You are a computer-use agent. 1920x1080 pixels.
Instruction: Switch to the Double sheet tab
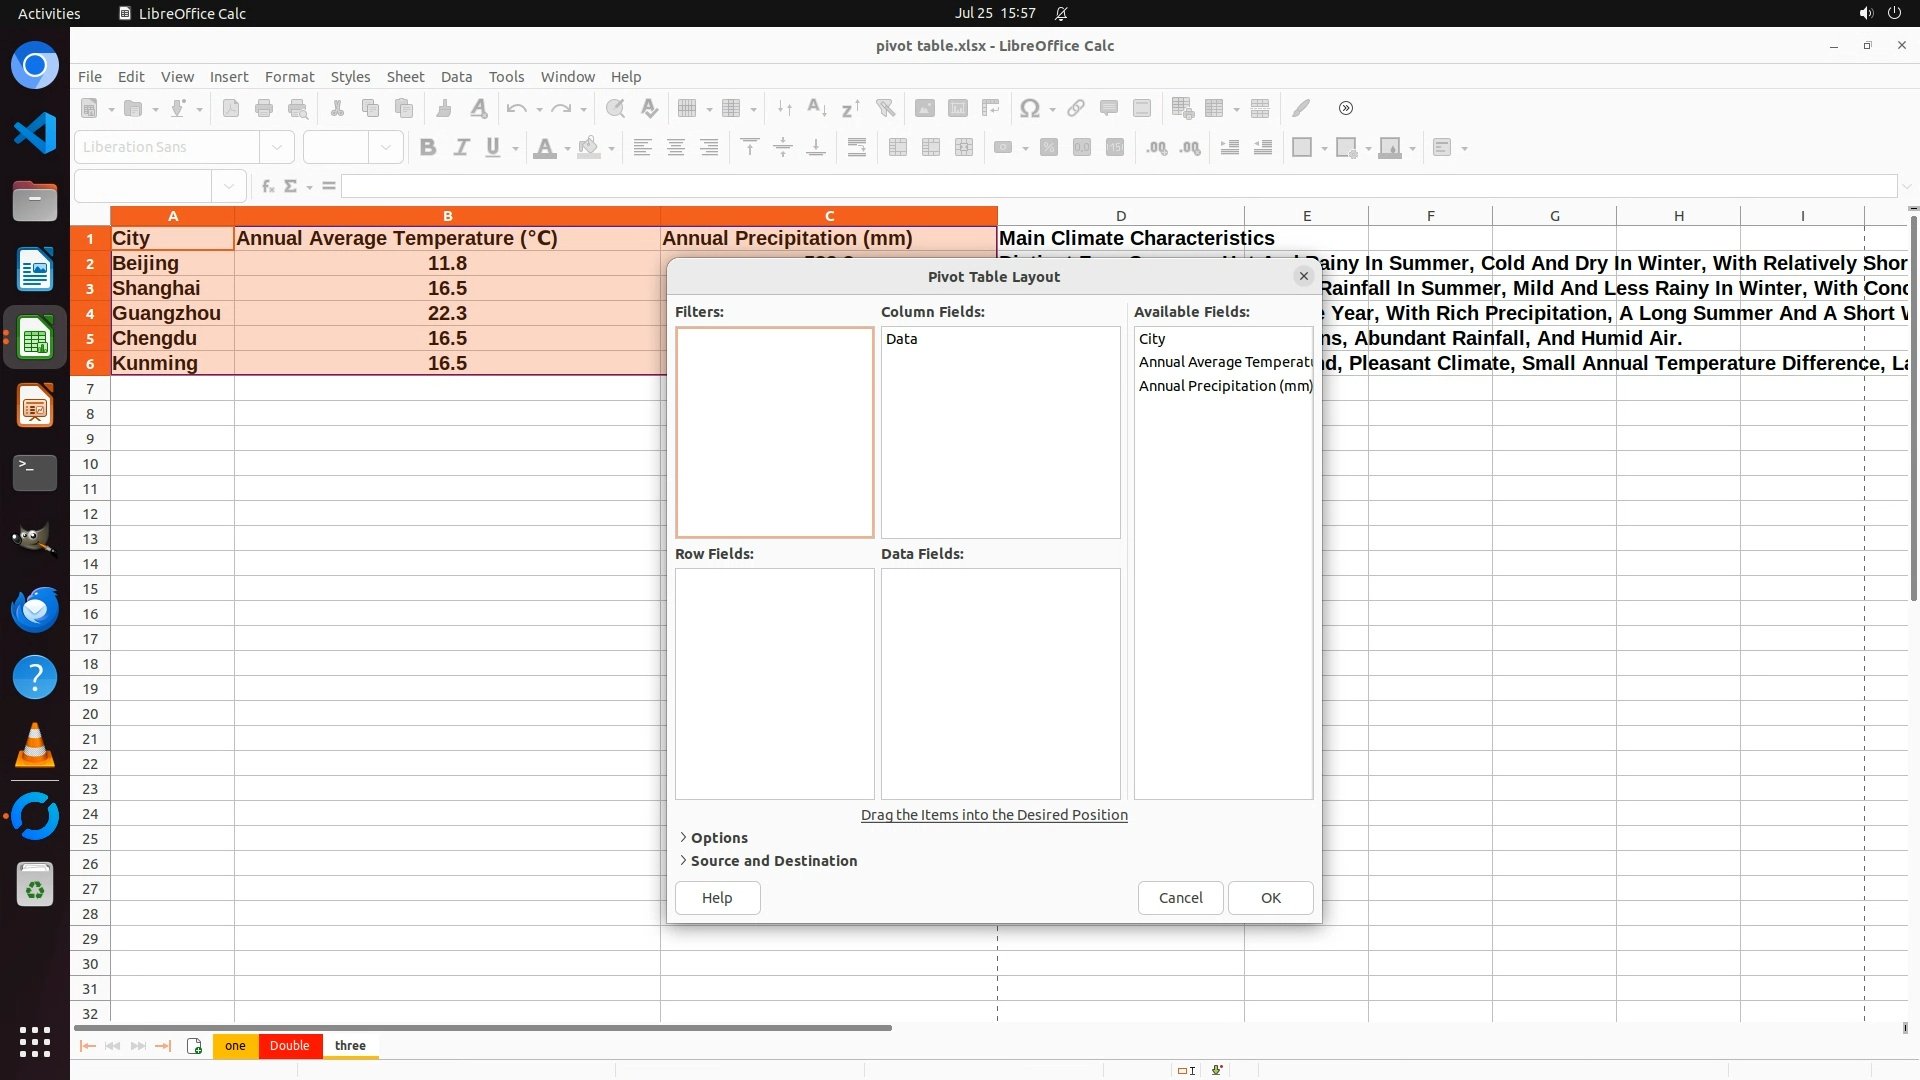(289, 1046)
